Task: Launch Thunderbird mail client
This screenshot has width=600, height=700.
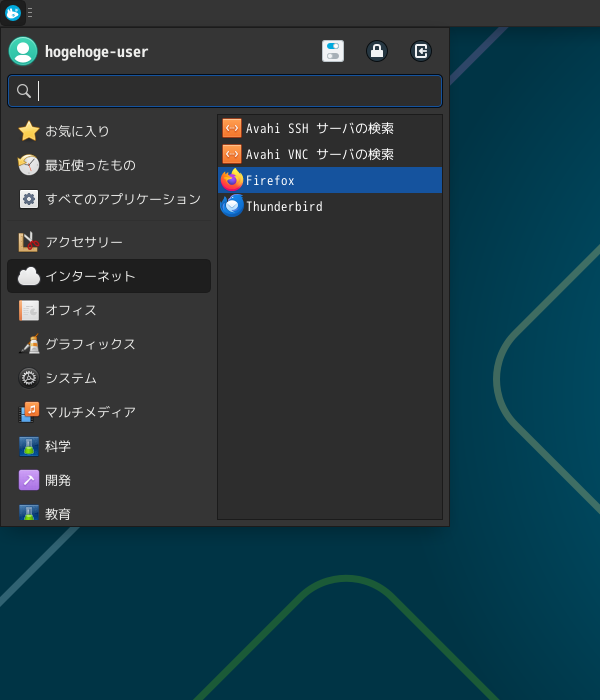Action: (330, 206)
